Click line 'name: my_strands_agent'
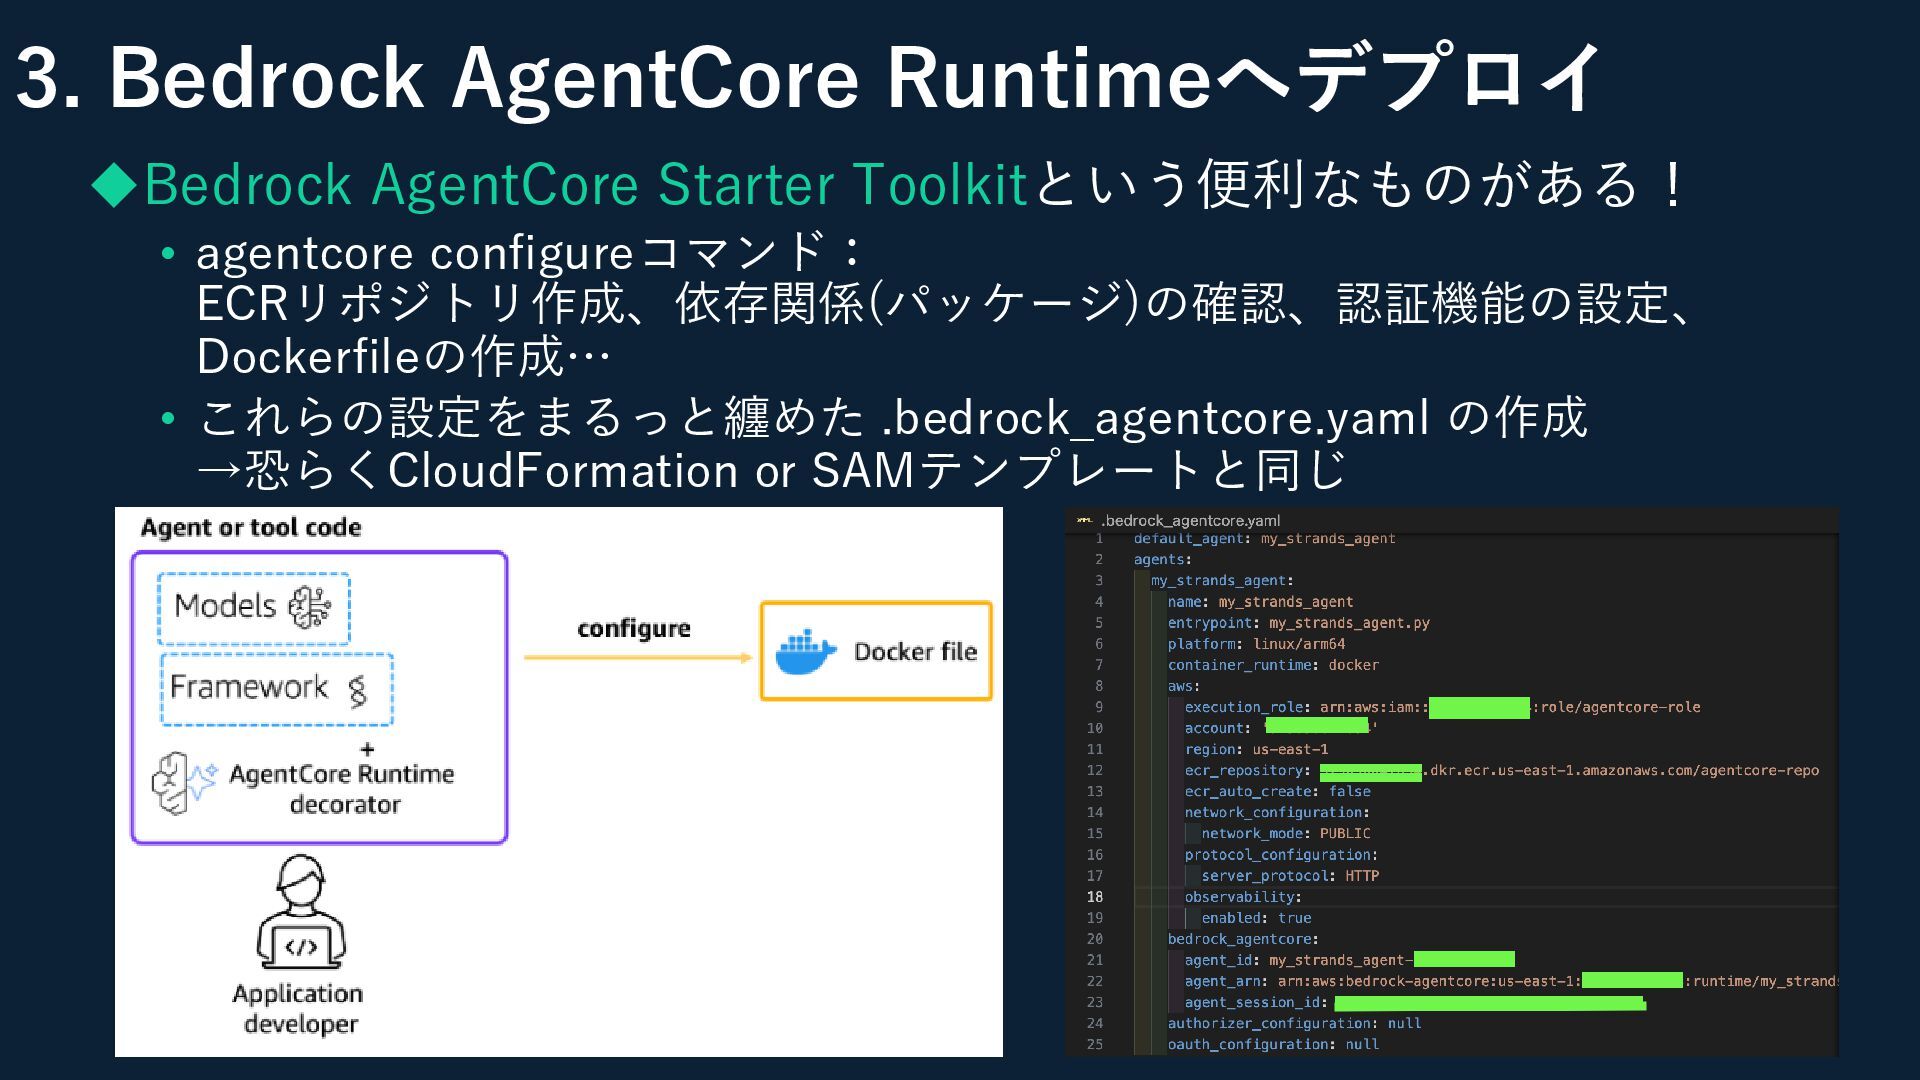 click(x=1260, y=602)
